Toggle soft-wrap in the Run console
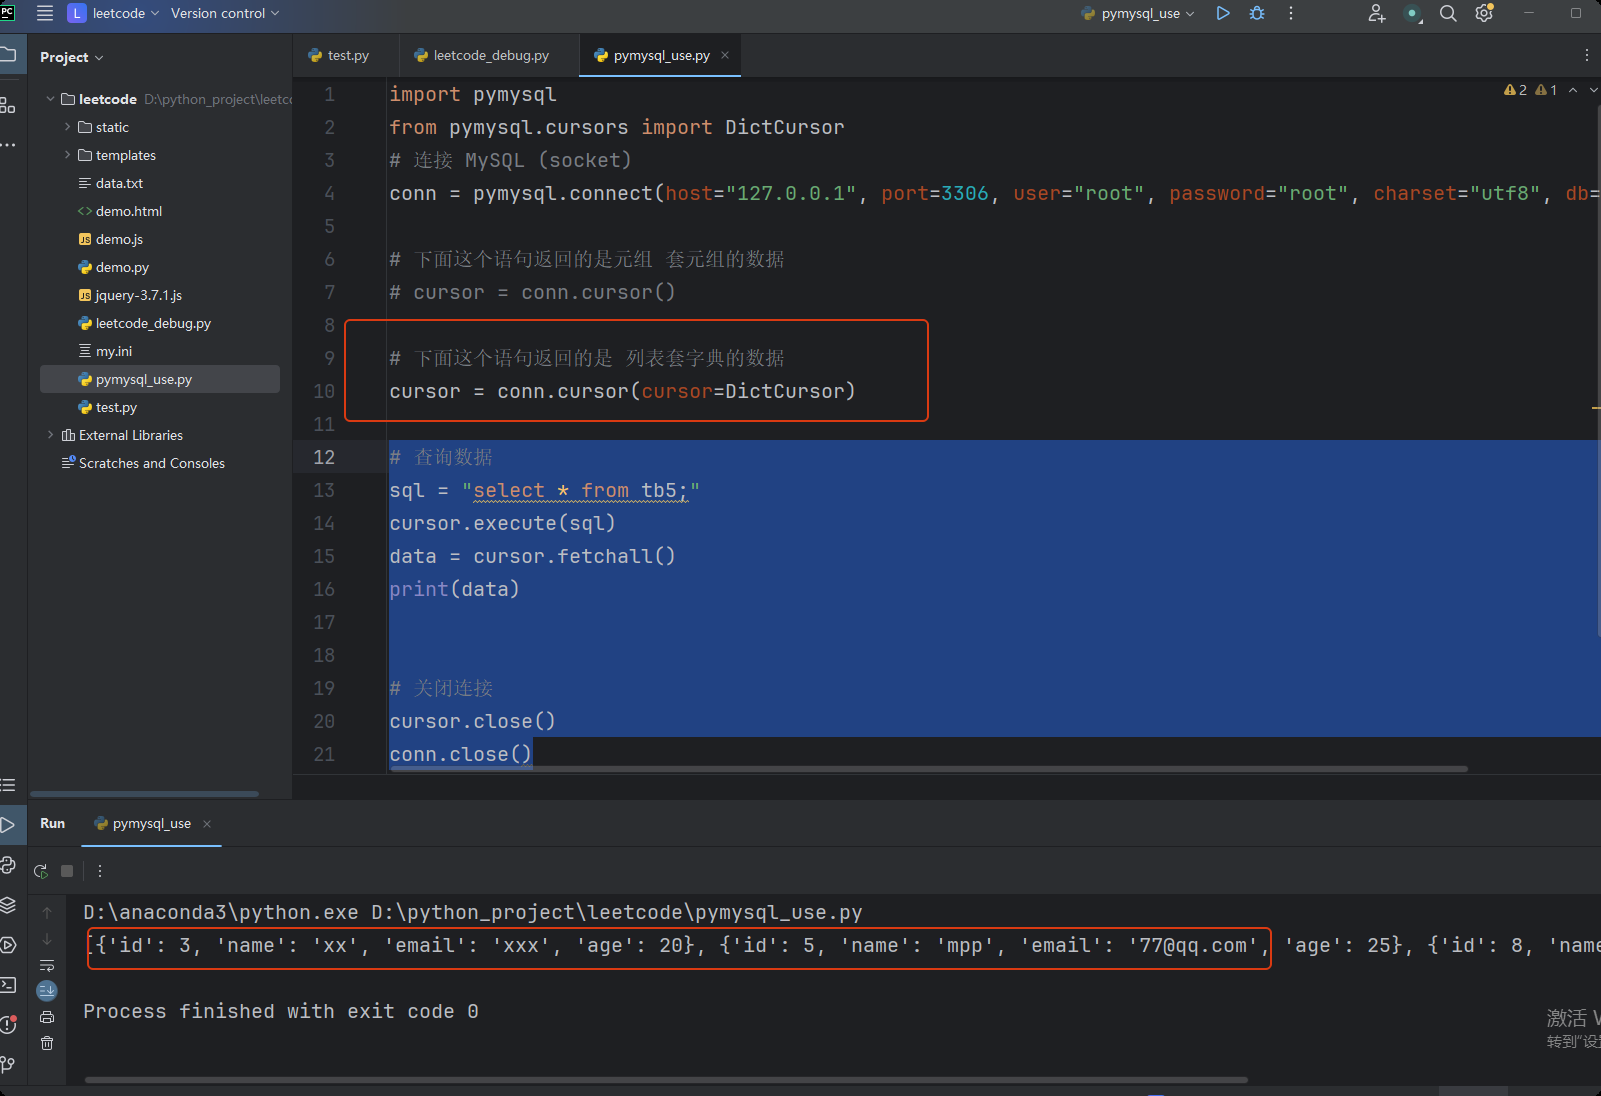Viewport: 1601px width, 1096px height. pos(47,965)
